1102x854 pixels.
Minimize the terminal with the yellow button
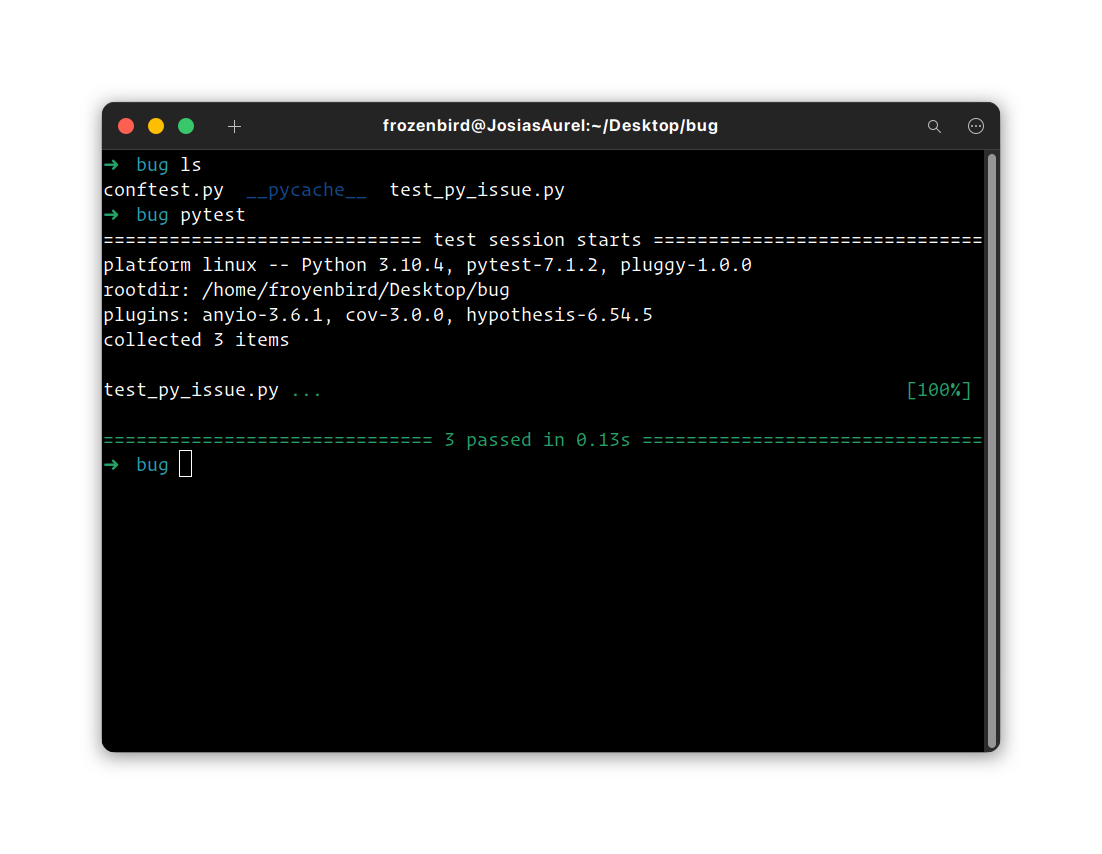pyautogui.click(x=156, y=127)
